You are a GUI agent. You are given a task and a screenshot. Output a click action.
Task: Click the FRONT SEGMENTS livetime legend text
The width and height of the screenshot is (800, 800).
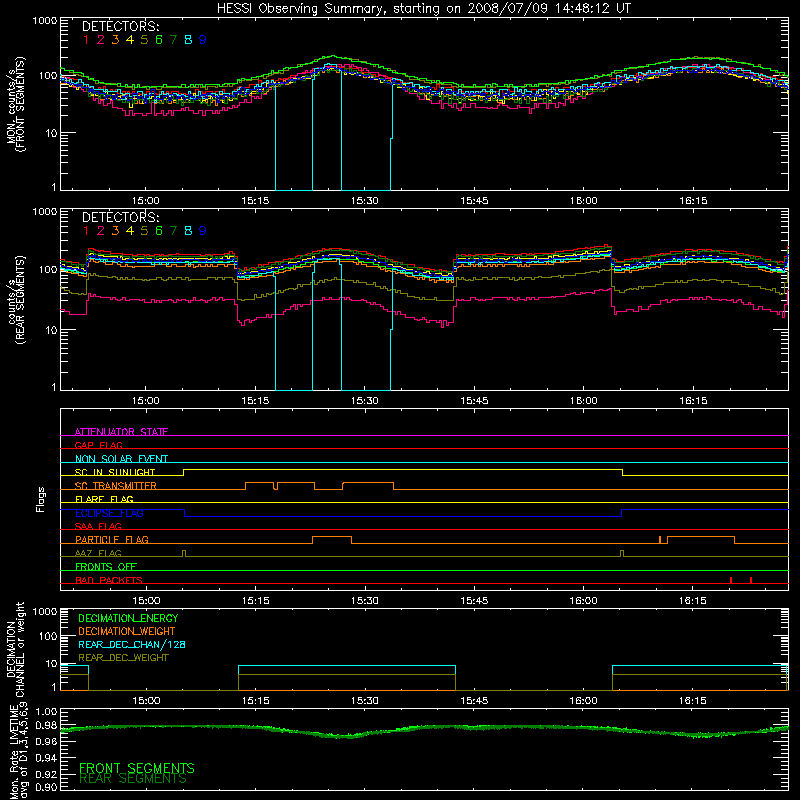(x=137, y=768)
